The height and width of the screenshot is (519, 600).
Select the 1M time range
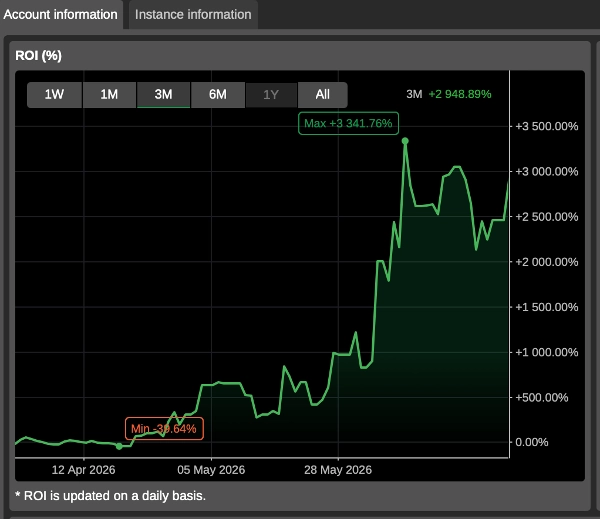(x=109, y=95)
